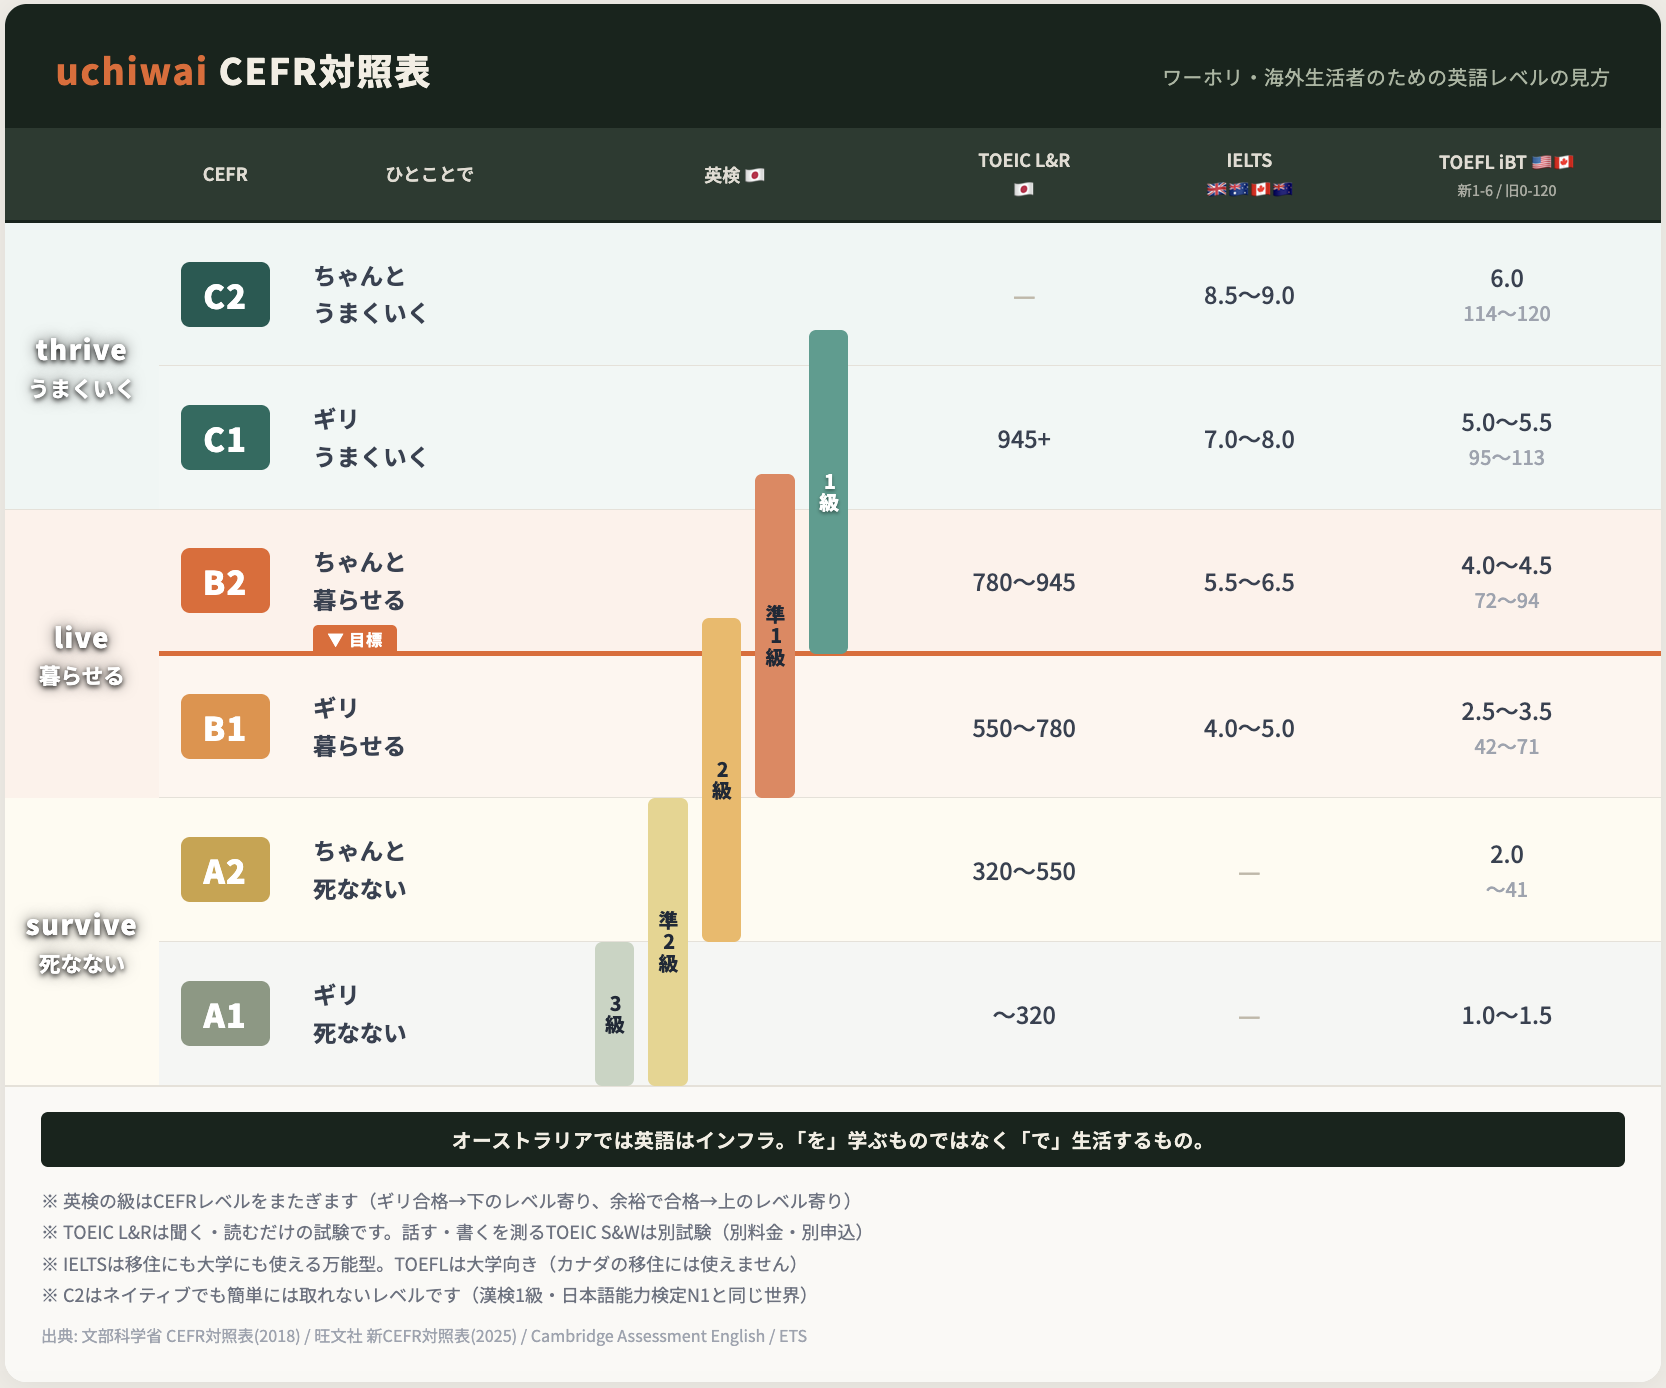Click the C2 level badge
Viewport: 1666px width, 1388px height.
click(x=225, y=295)
